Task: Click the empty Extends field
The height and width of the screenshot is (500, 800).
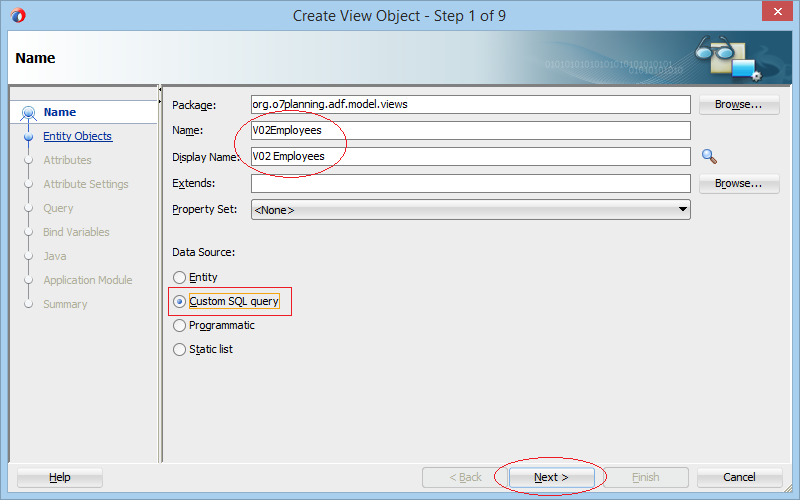Action: (470, 183)
